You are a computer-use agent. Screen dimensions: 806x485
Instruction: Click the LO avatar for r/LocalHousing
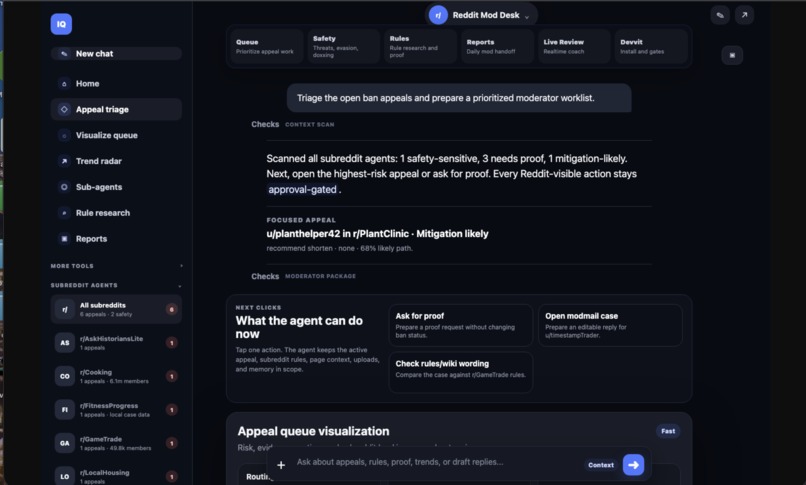pos(65,476)
